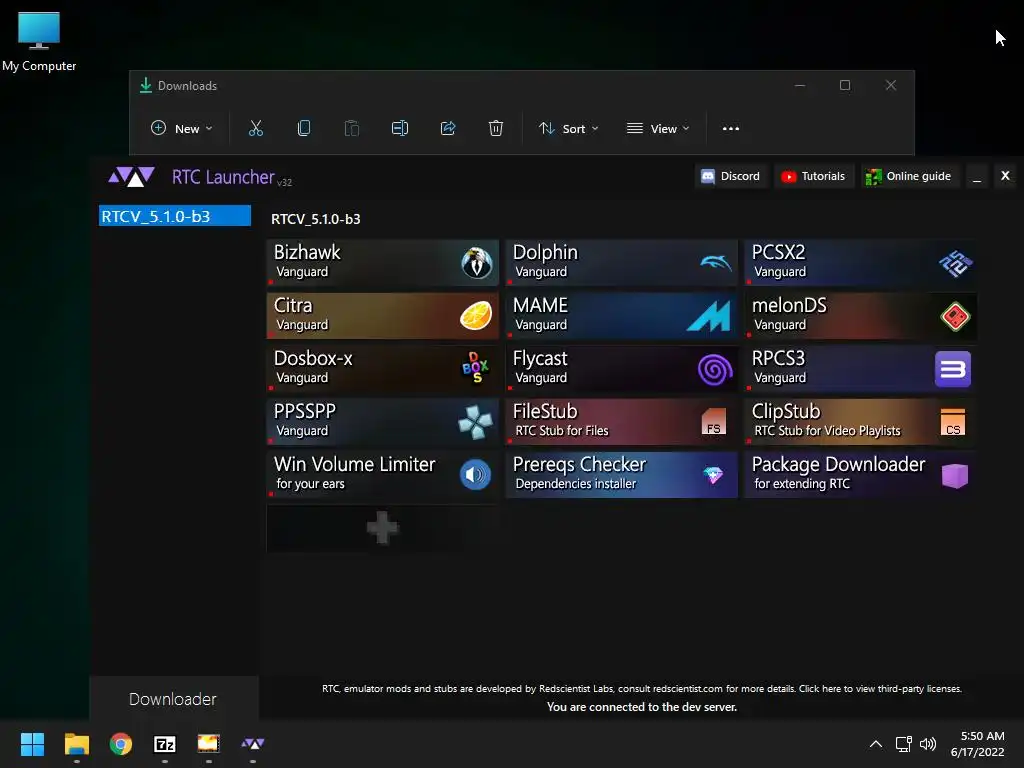The width and height of the screenshot is (1024, 768).
Task: Click Share icon in Downloads toolbar
Action: click(448, 129)
